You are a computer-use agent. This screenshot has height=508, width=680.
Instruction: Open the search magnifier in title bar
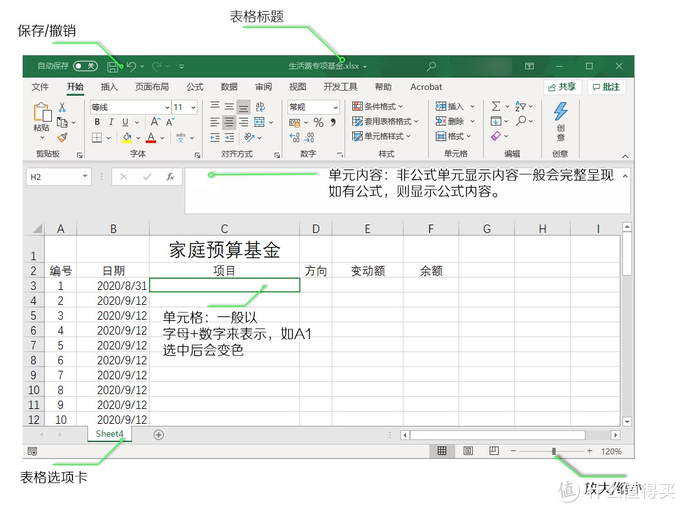tap(431, 66)
